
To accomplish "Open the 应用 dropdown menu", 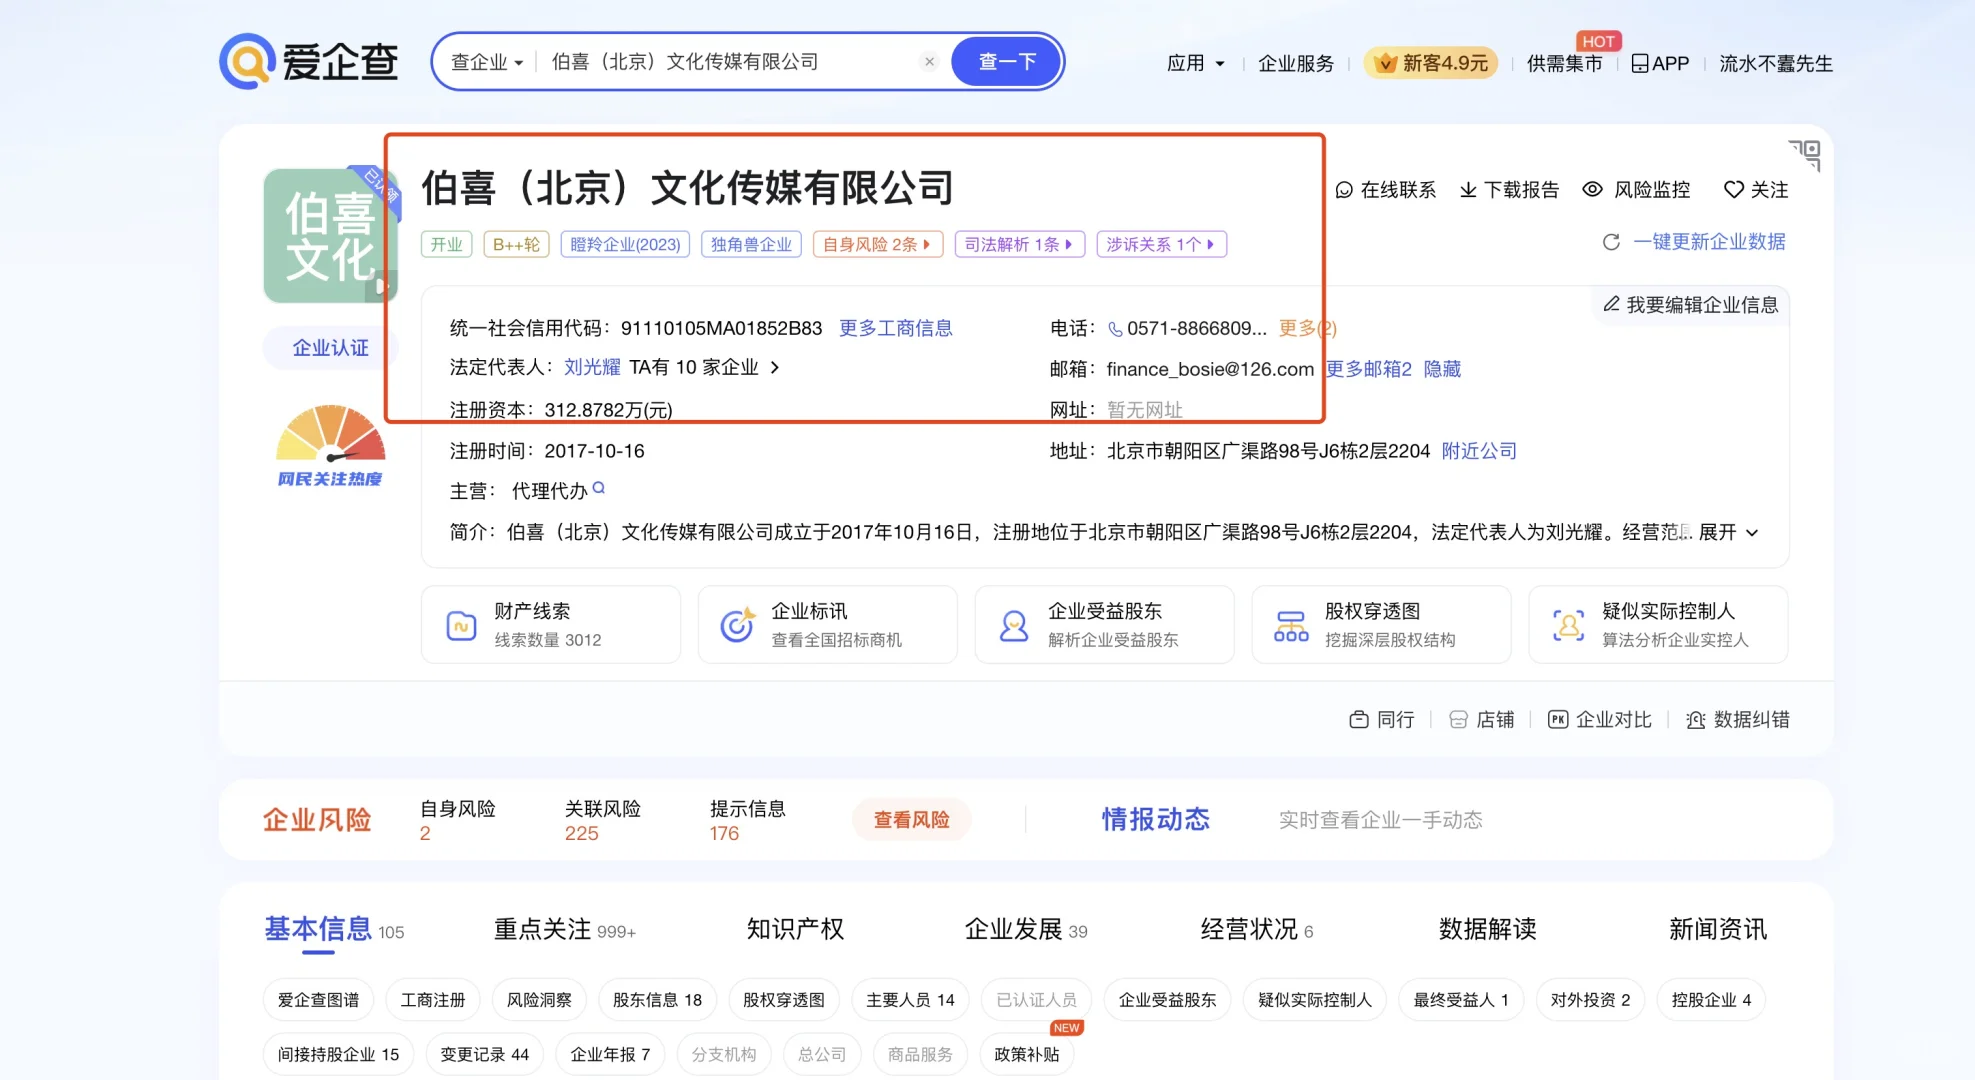I will tap(1196, 63).
